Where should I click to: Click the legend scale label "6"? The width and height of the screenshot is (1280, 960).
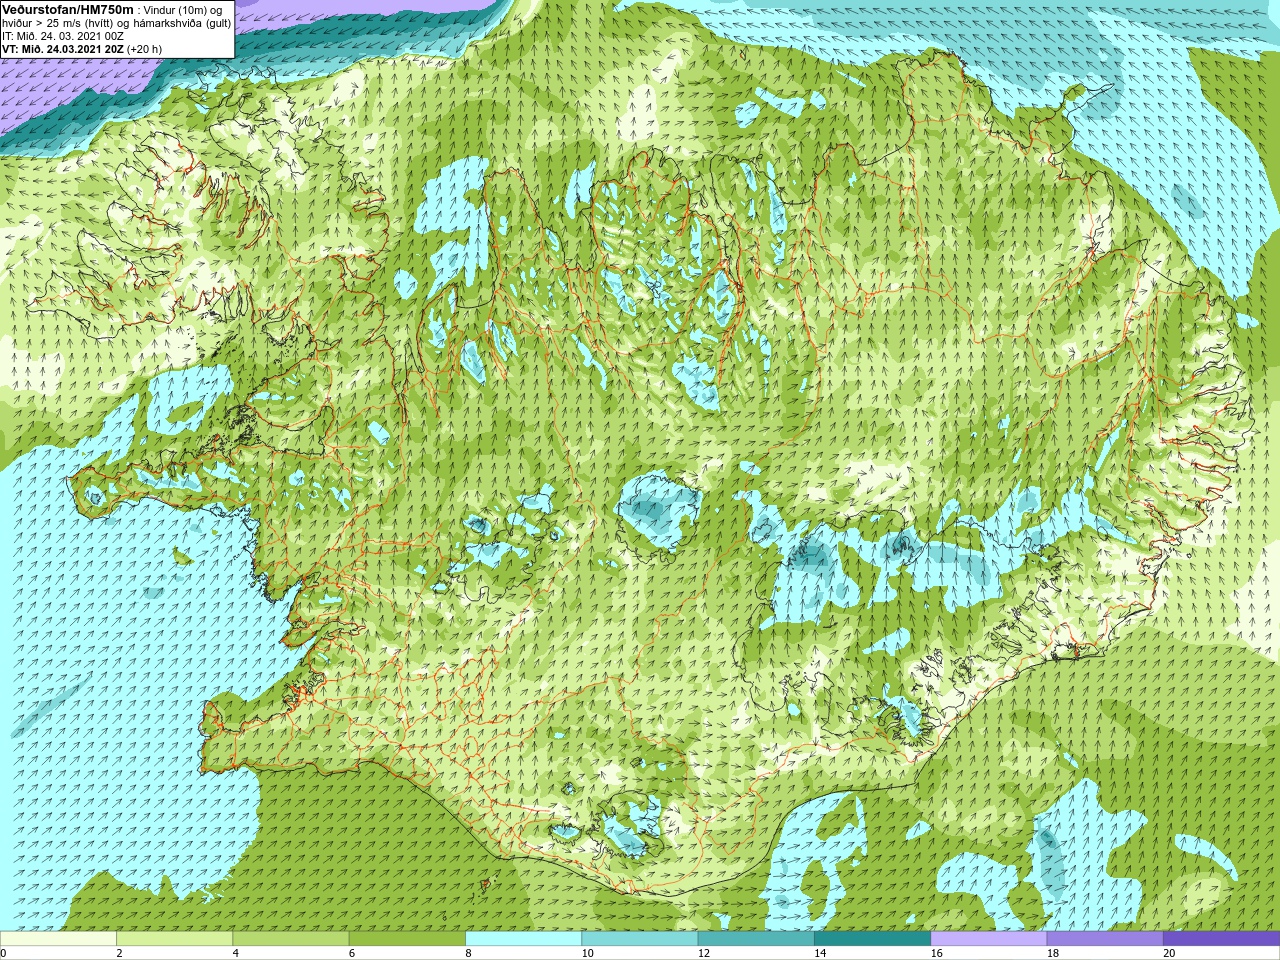pyautogui.click(x=352, y=953)
